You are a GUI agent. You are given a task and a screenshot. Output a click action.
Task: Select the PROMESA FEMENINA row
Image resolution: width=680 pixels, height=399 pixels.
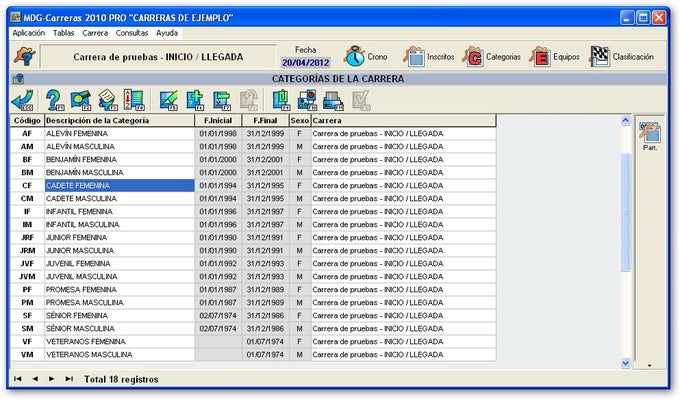253,290
